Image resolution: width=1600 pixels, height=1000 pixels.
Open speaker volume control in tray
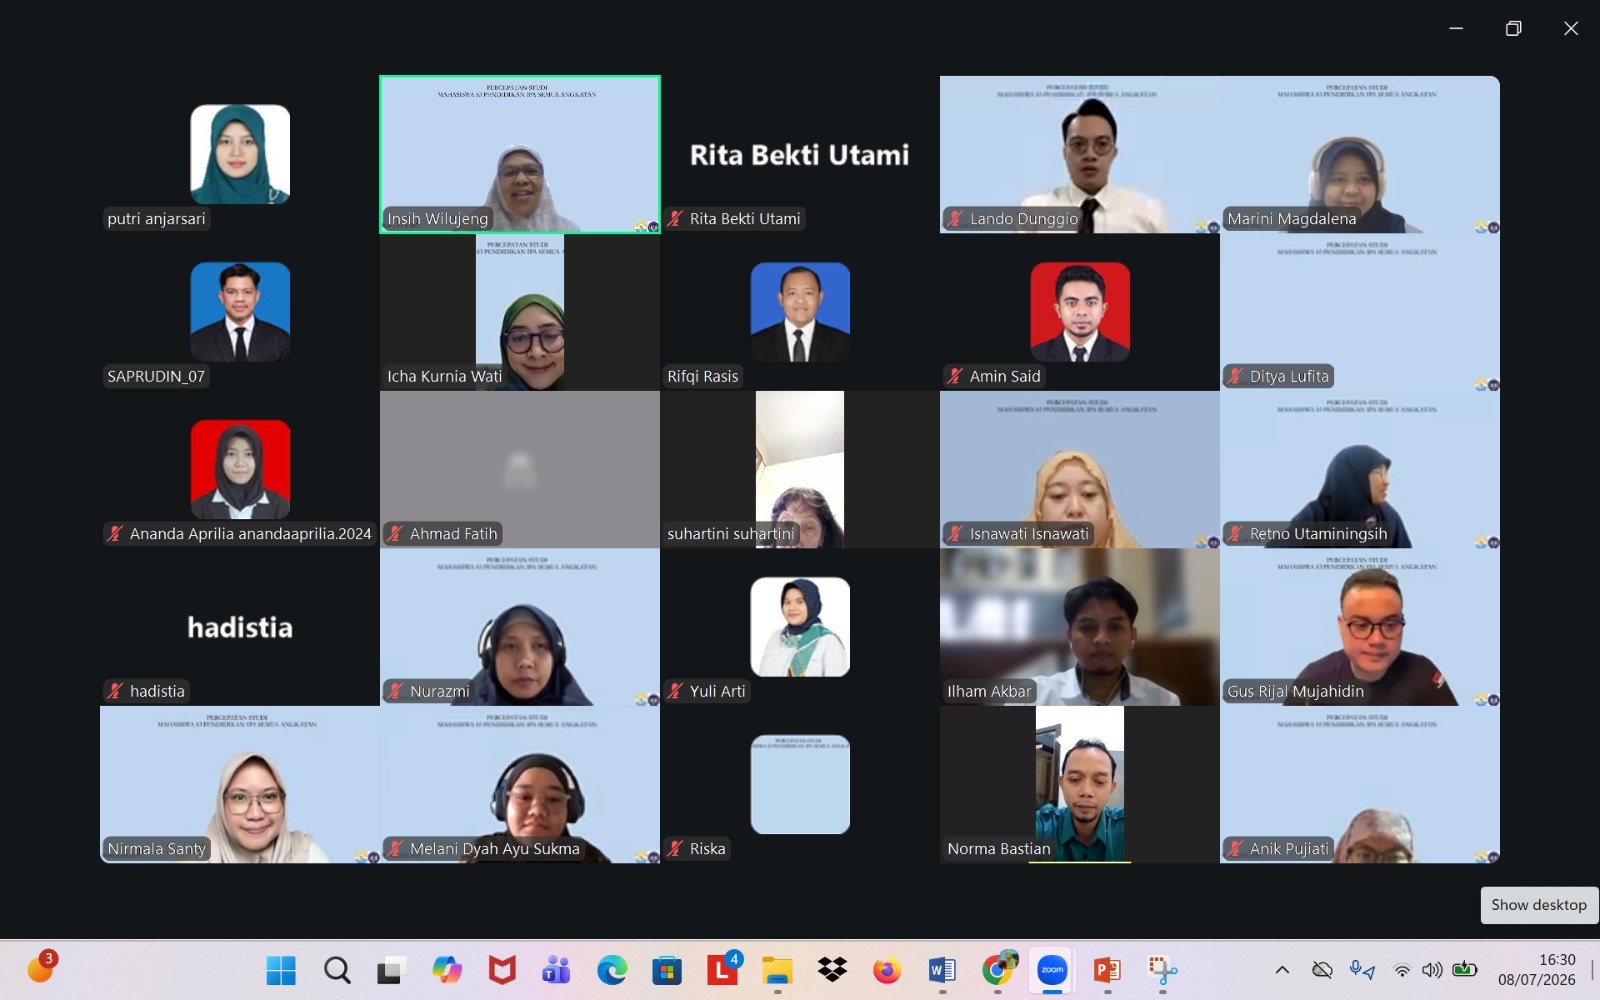pos(1433,970)
